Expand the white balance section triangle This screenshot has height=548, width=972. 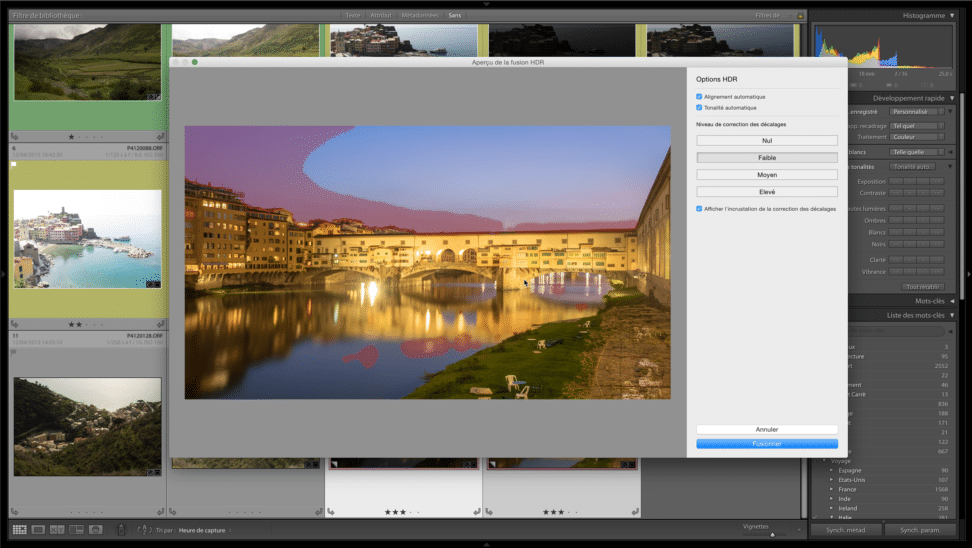[952, 152]
